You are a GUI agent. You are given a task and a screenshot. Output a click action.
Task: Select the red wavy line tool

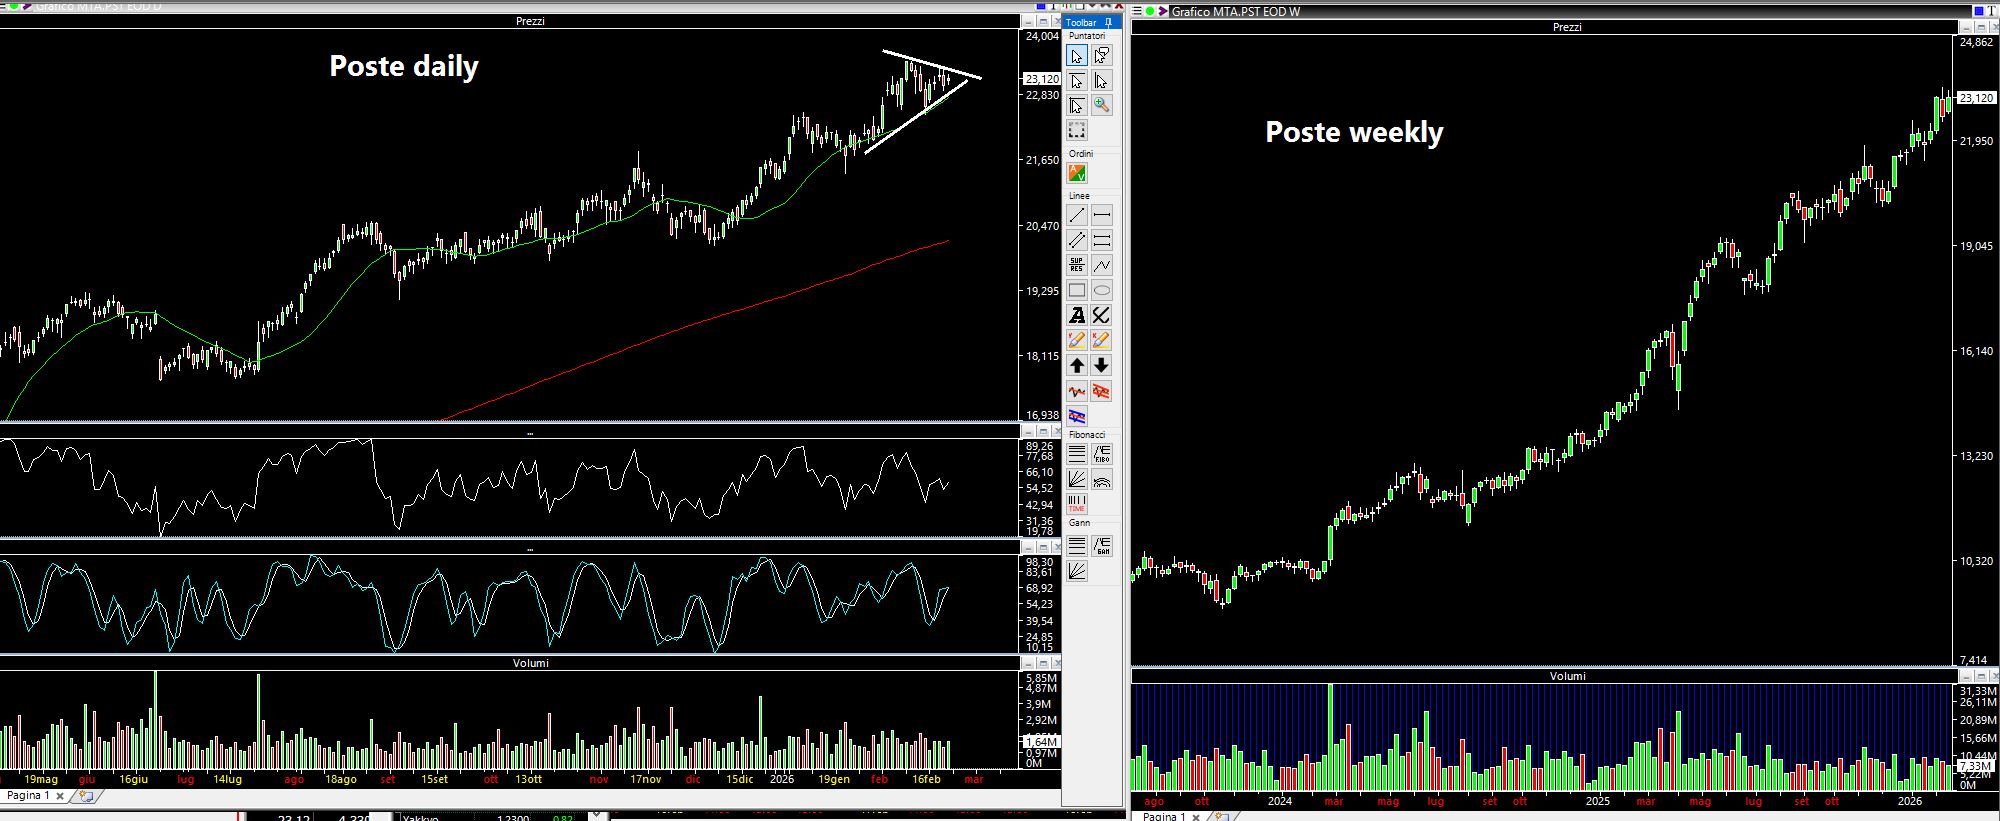1076,391
